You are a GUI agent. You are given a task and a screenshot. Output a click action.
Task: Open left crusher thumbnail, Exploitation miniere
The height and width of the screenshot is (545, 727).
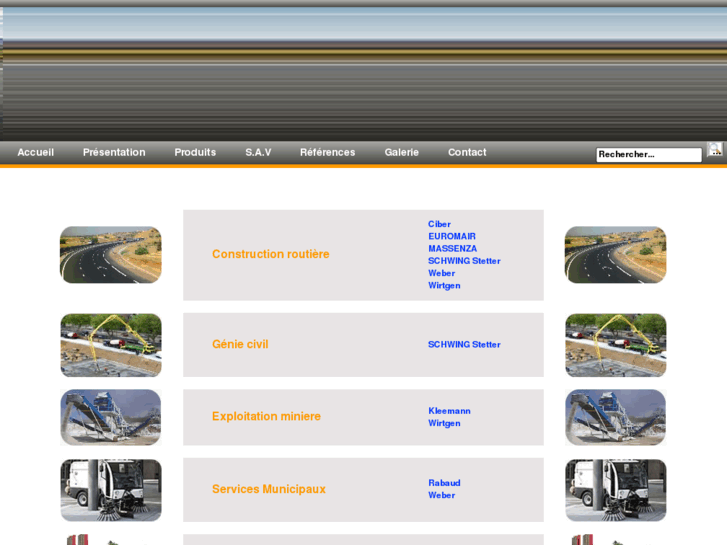pyautogui.click(x=111, y=417)
